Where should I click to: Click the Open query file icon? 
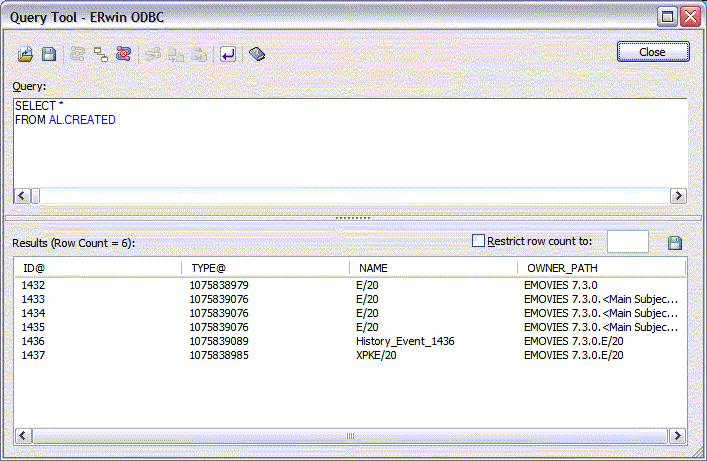click(x=27, y=54)
